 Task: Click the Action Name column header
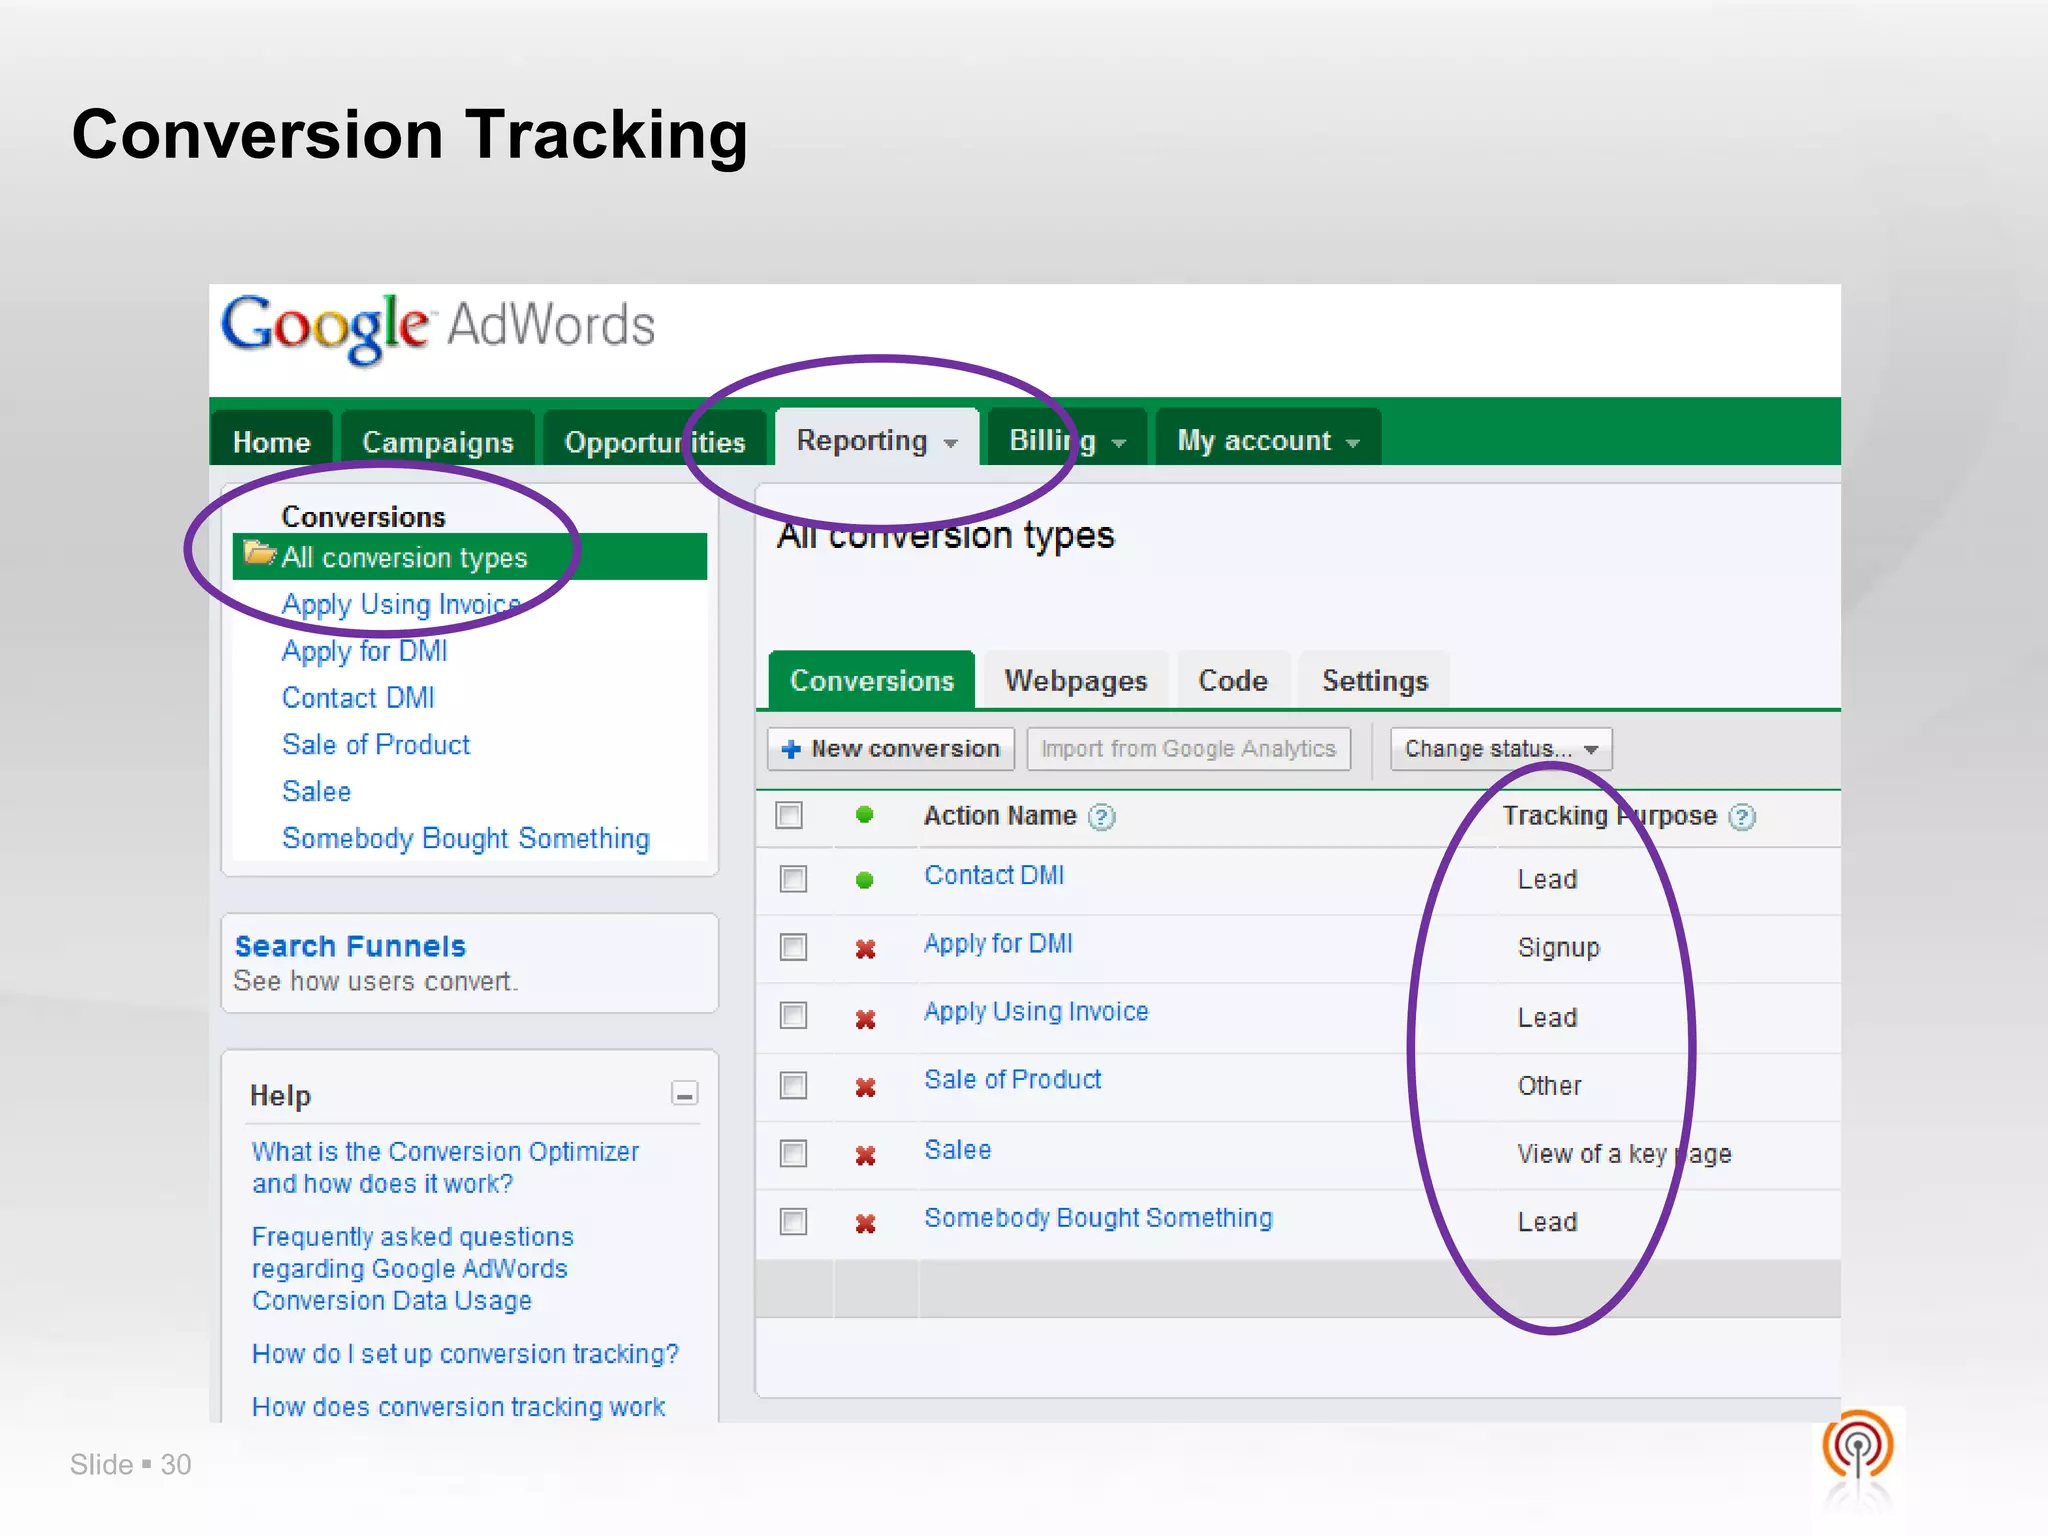point(1000,816)
